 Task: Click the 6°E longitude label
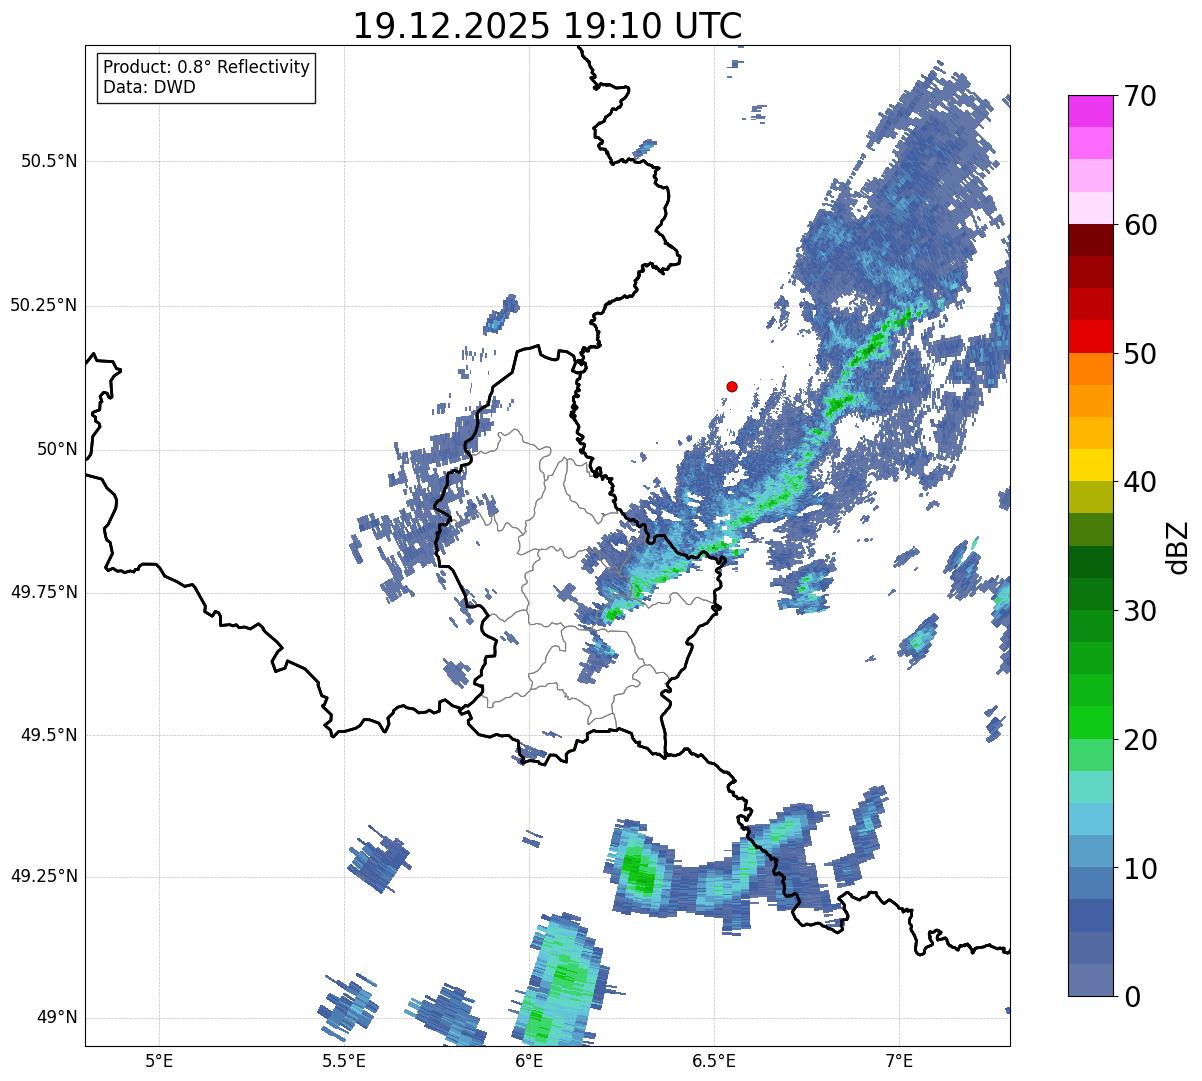[529, 1060]
